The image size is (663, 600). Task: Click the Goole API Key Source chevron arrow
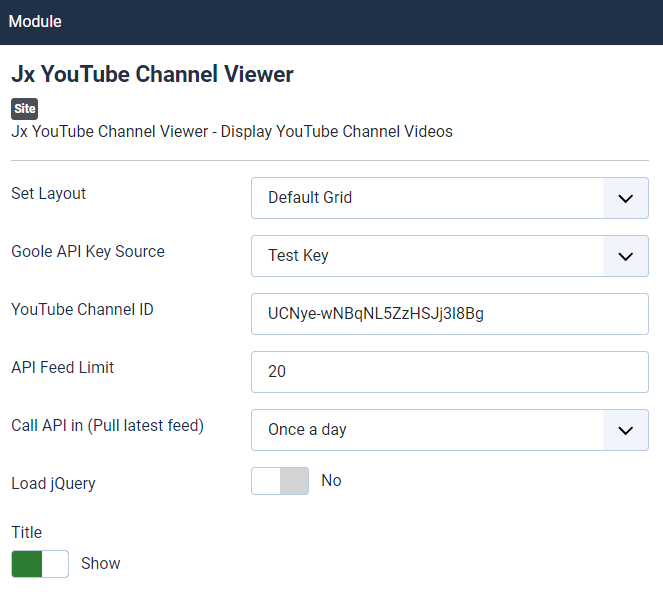point(626,256)
